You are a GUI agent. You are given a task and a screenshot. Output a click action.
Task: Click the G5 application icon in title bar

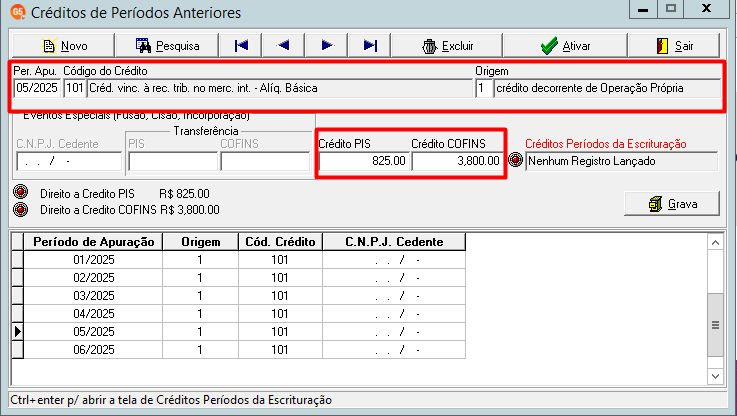[x=18, y=11]
